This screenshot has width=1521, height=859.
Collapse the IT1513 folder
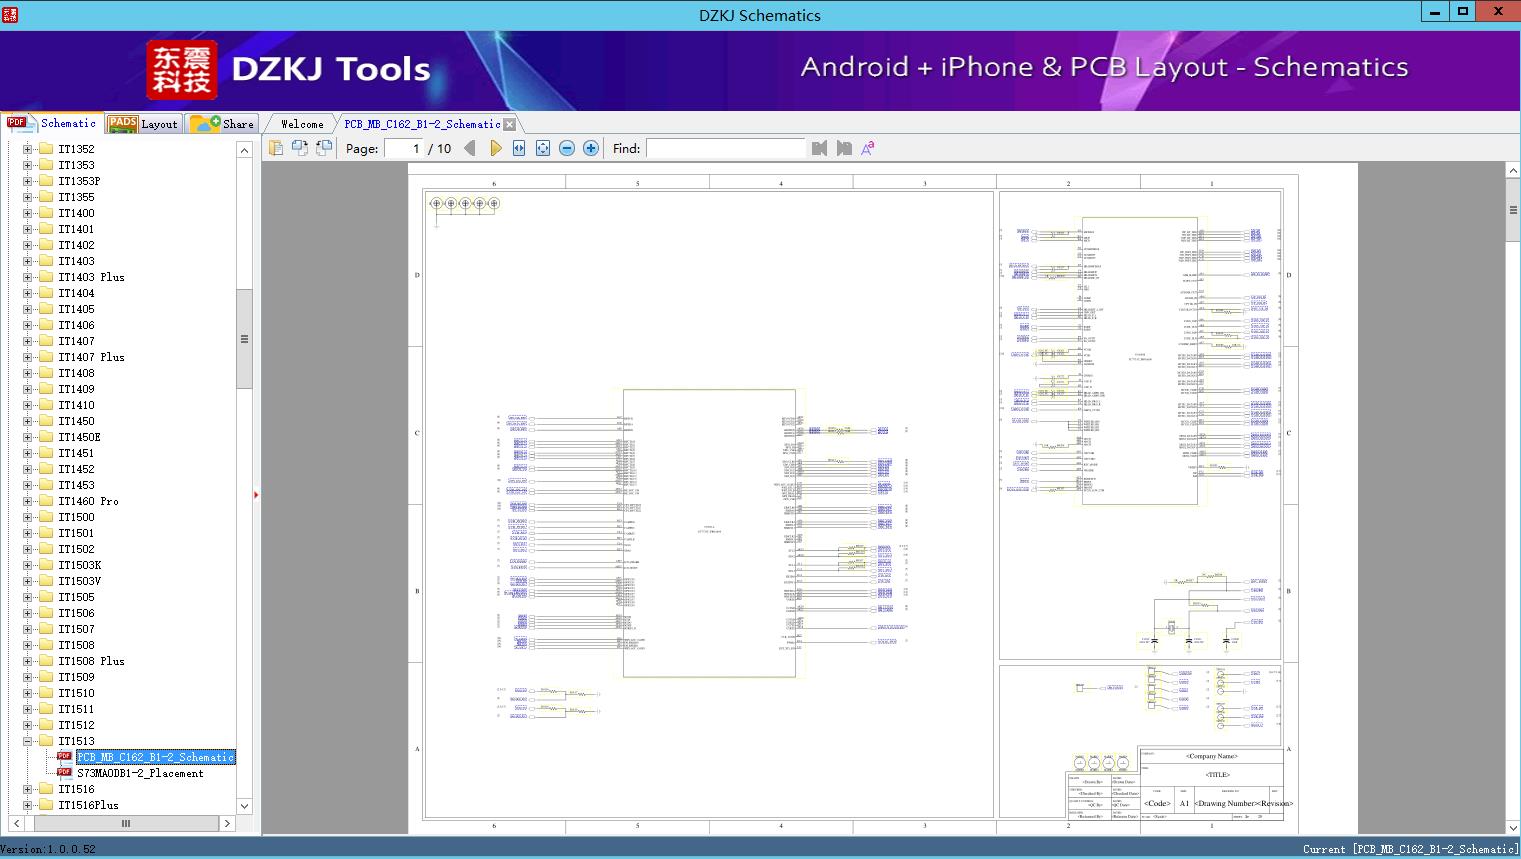pyautogui.click(x=28, y=741)
